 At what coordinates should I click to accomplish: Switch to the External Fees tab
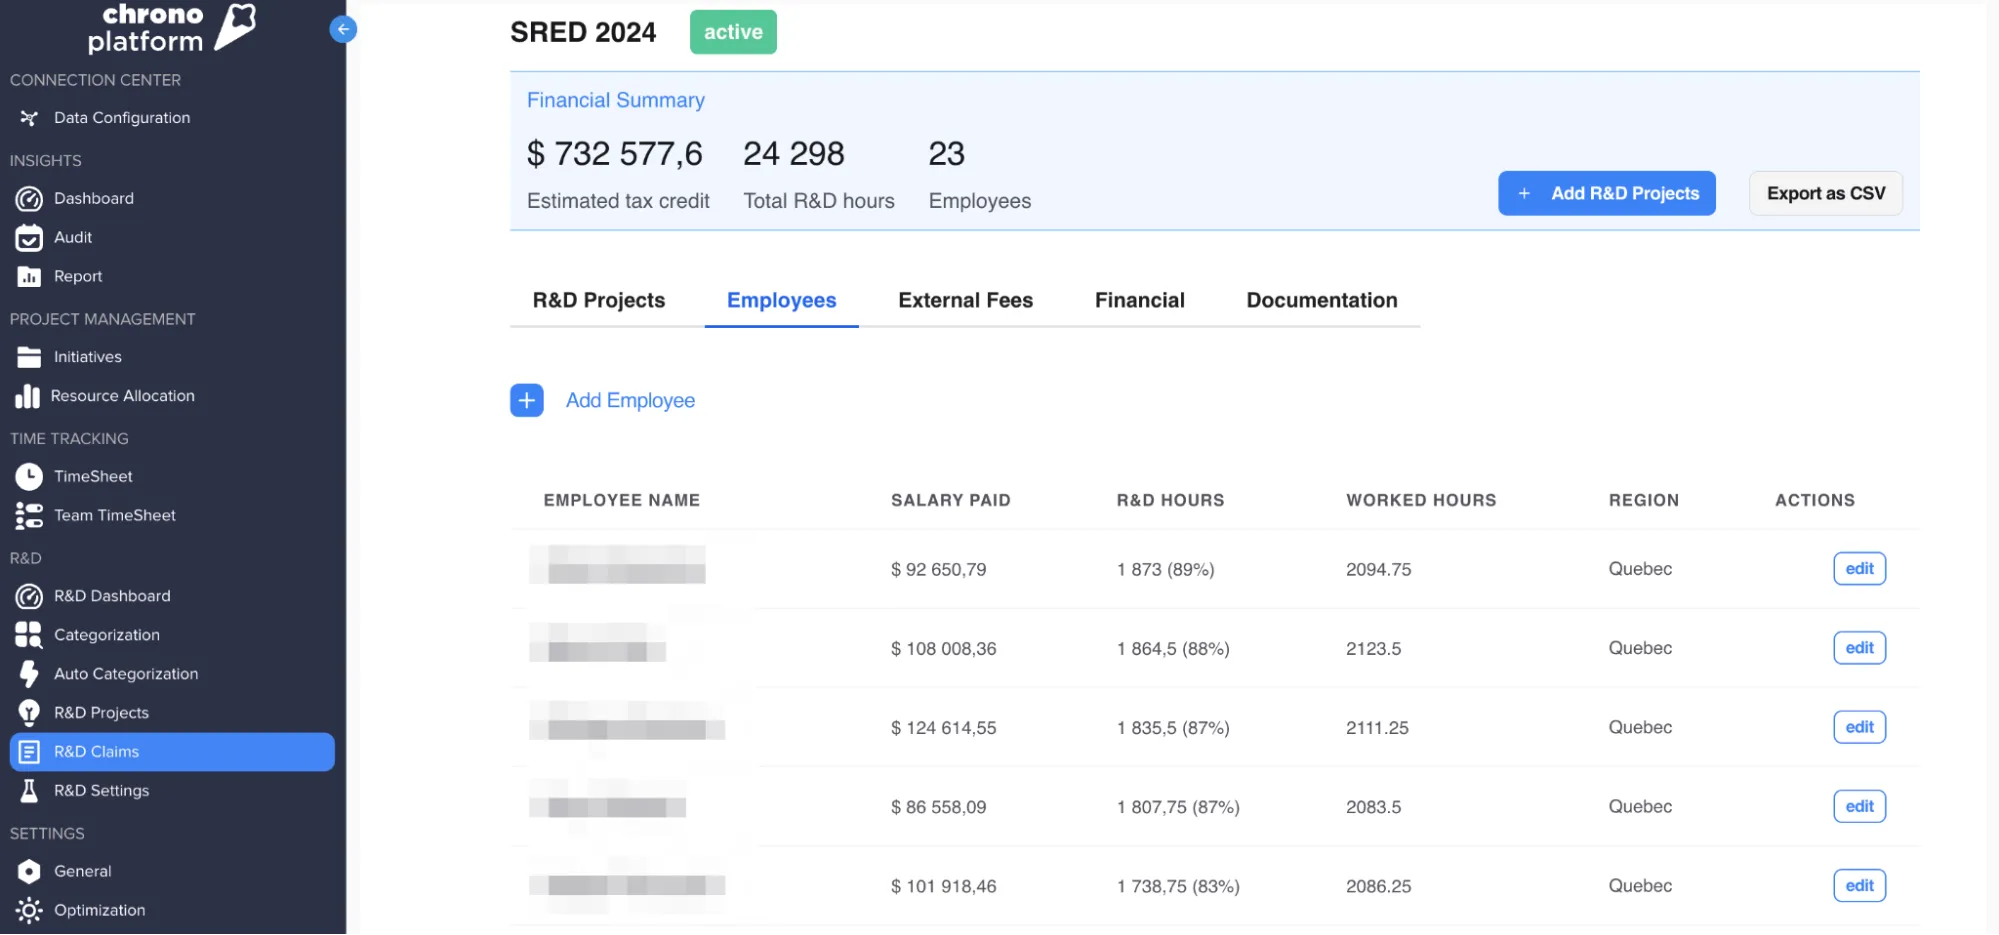point(965,300)
